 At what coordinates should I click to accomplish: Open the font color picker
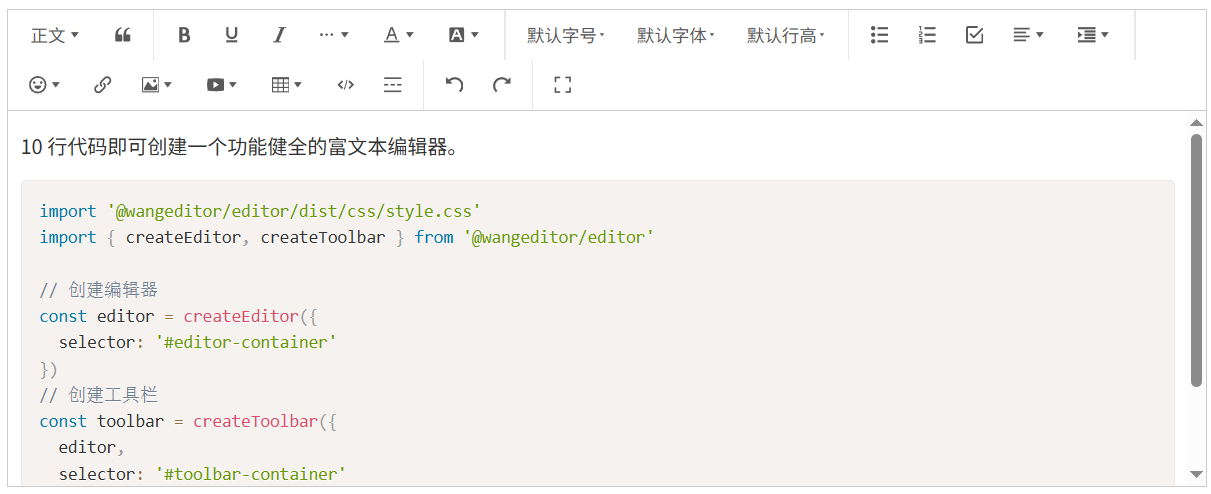pyautogui.click(x=399, y=35)
